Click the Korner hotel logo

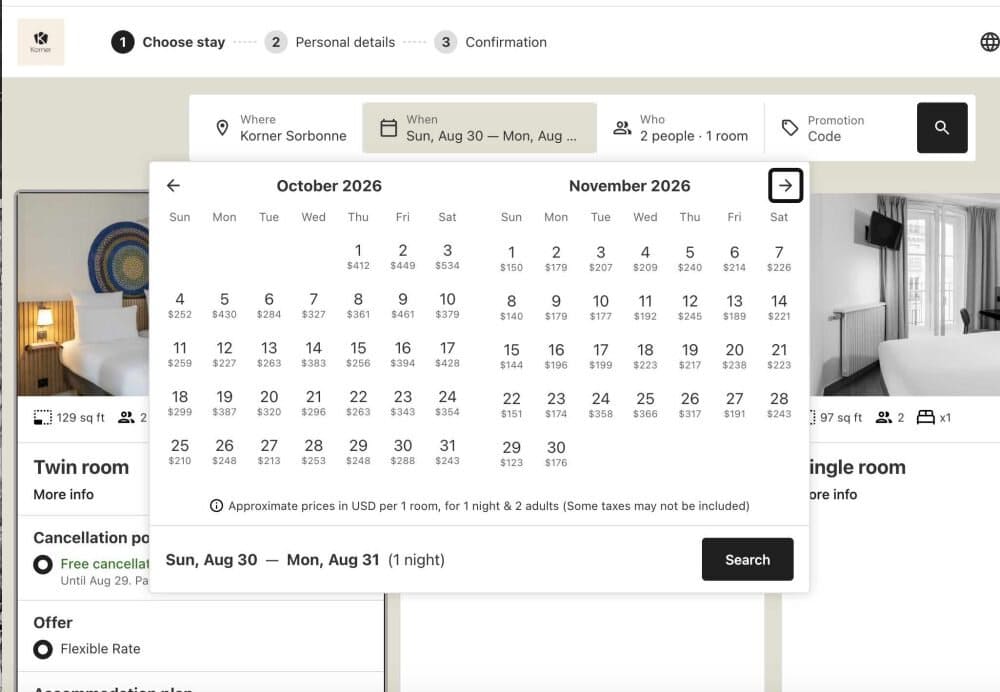click(41, 42)
